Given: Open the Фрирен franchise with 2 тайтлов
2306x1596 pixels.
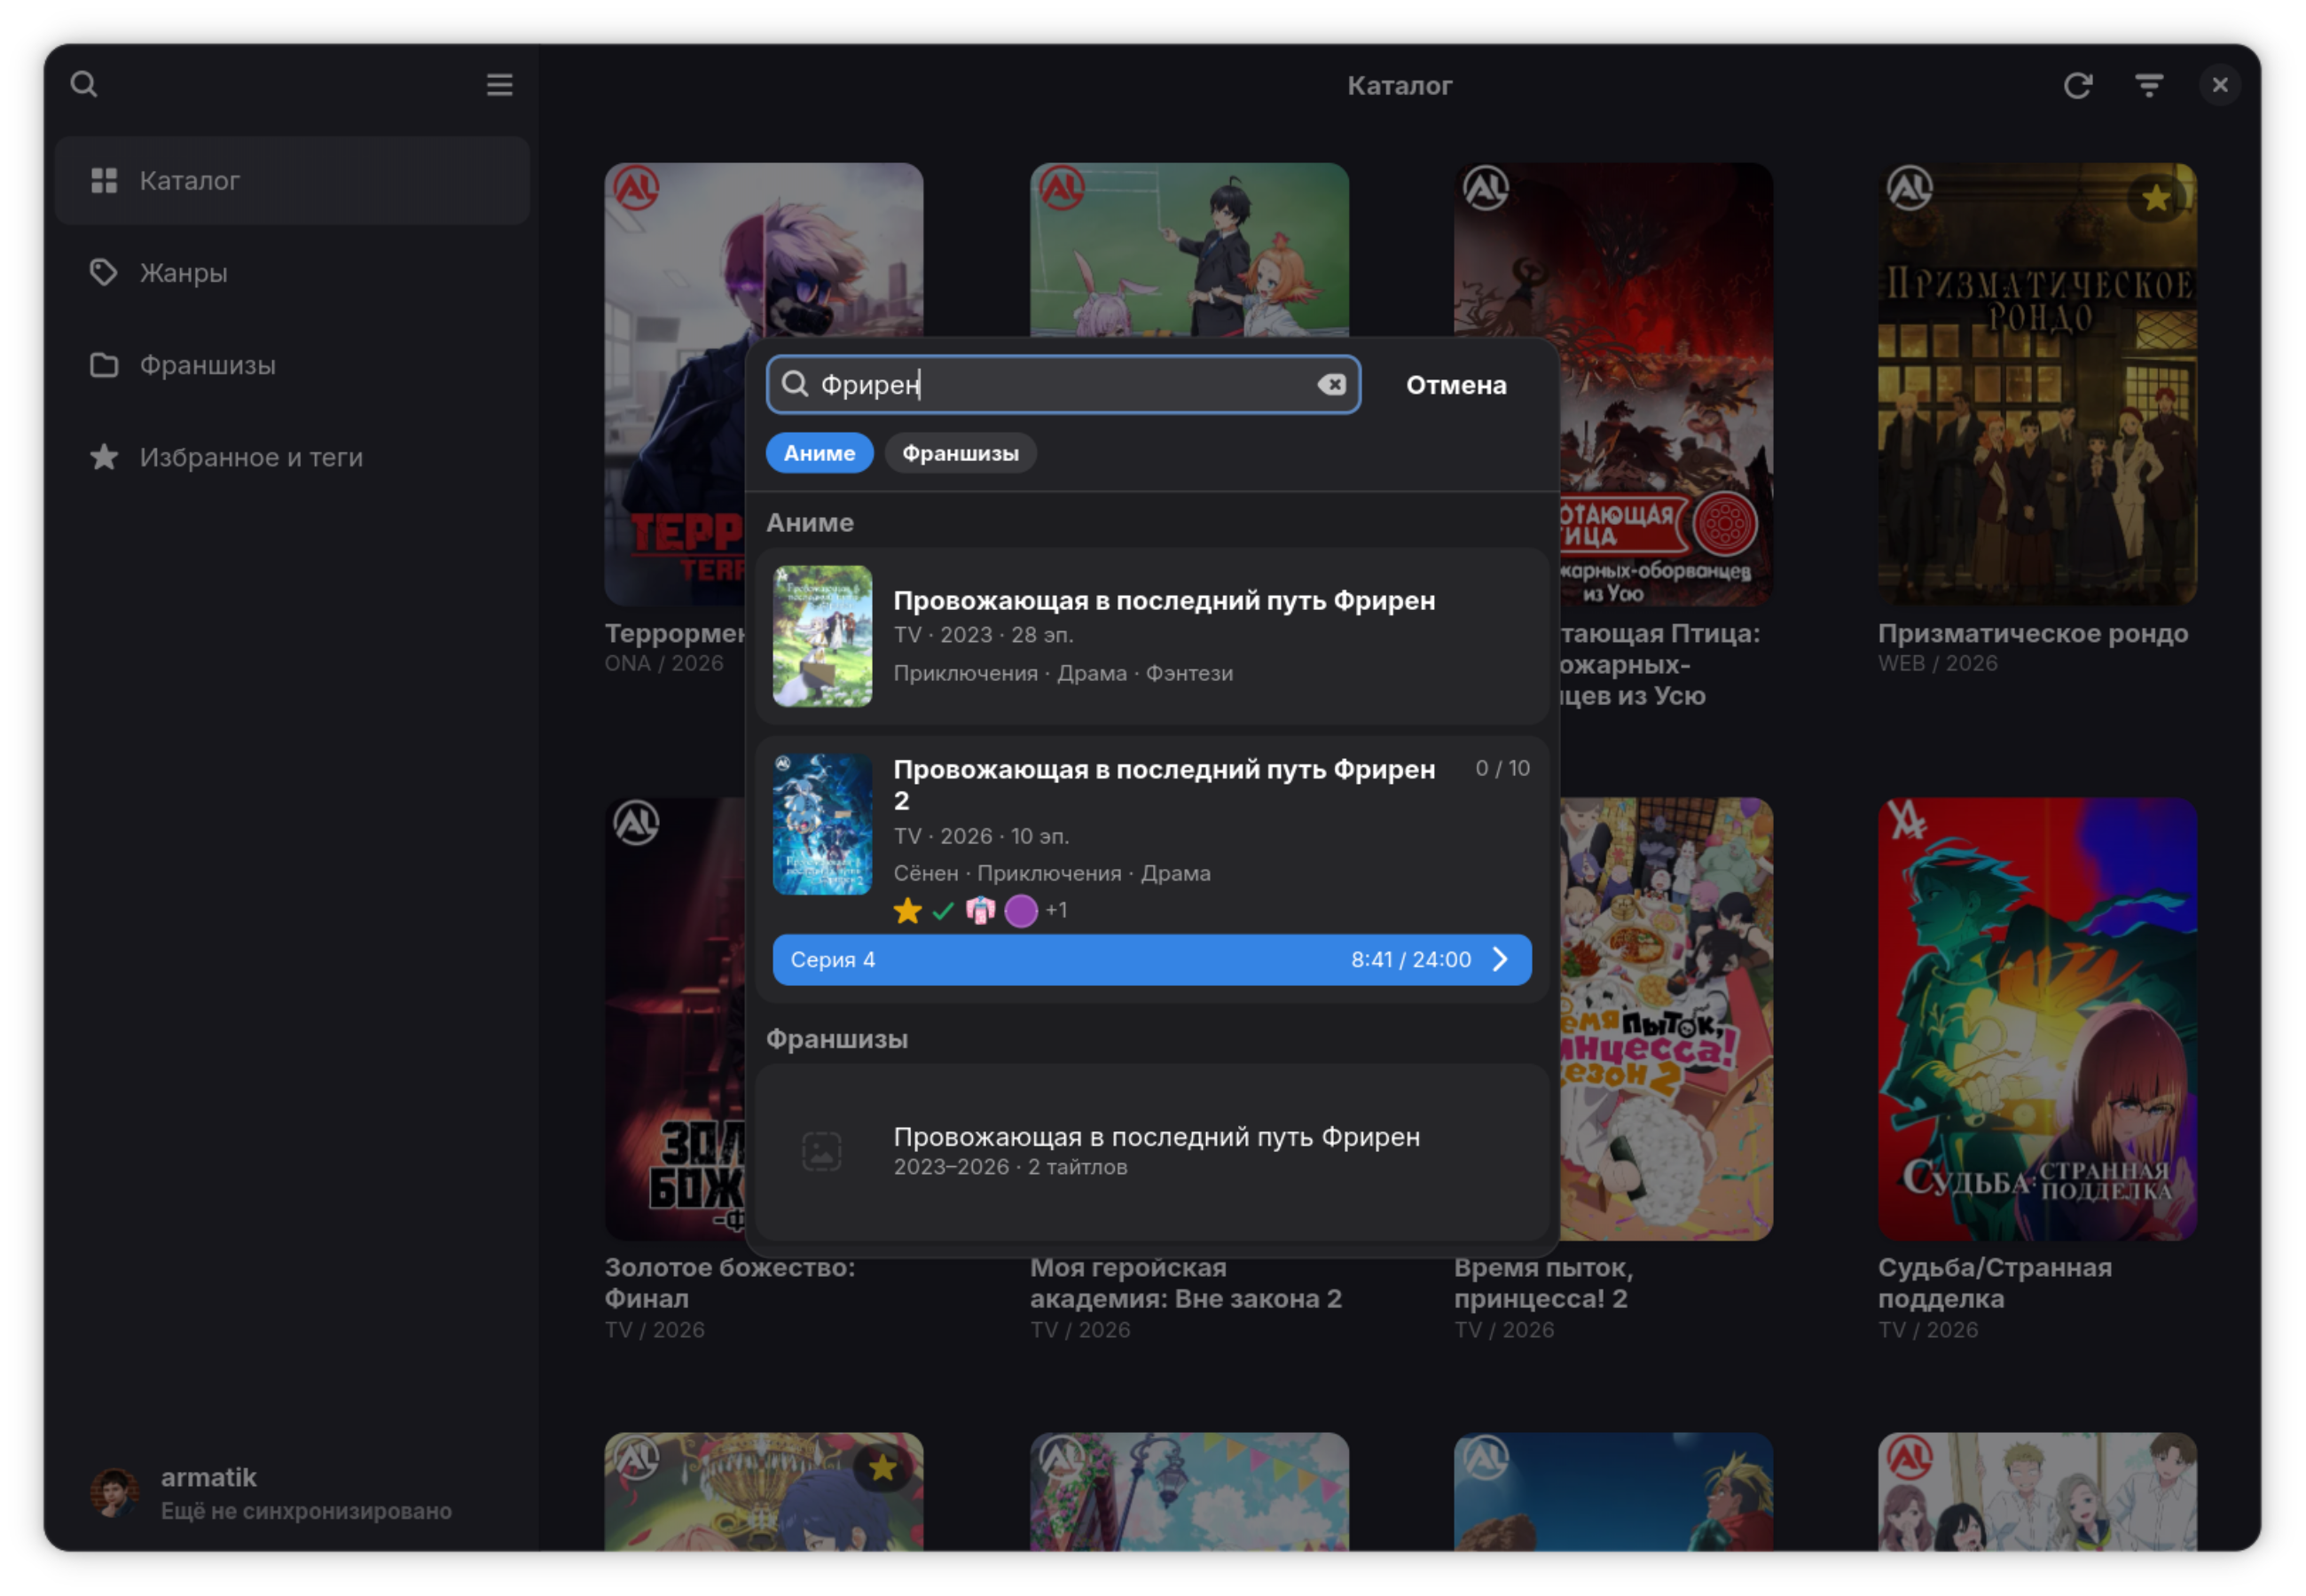Looking at the screenshot, I should 1152,1151.
